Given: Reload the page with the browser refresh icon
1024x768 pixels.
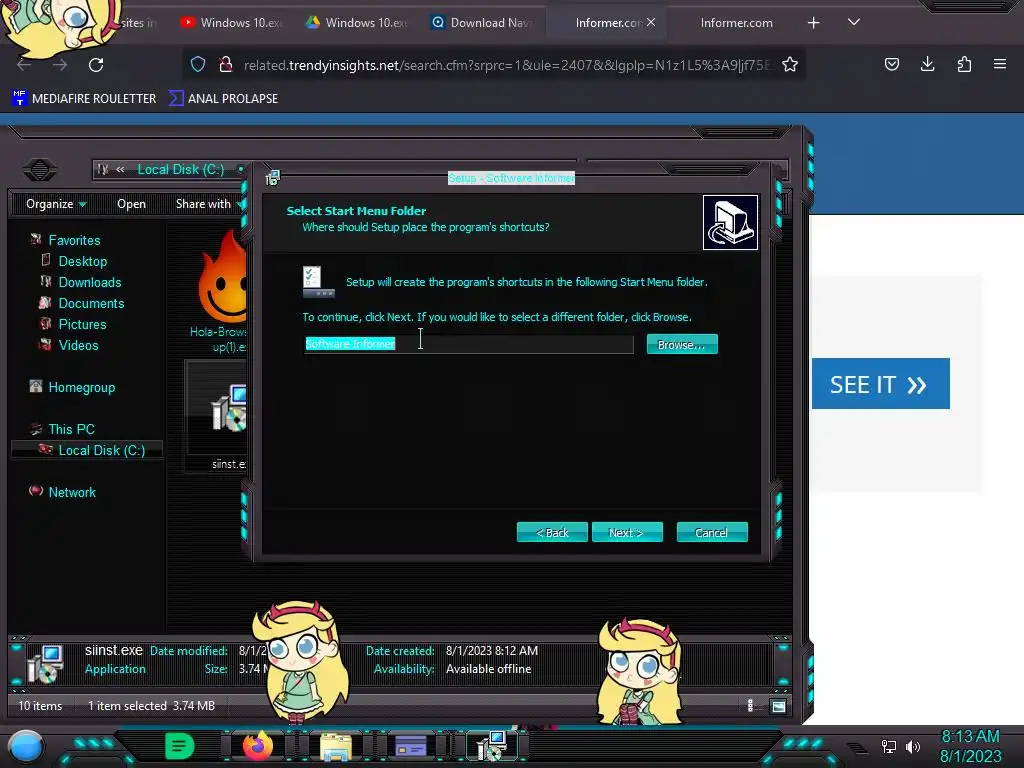Looking at the screenshot, I should [x=96, y=65].
